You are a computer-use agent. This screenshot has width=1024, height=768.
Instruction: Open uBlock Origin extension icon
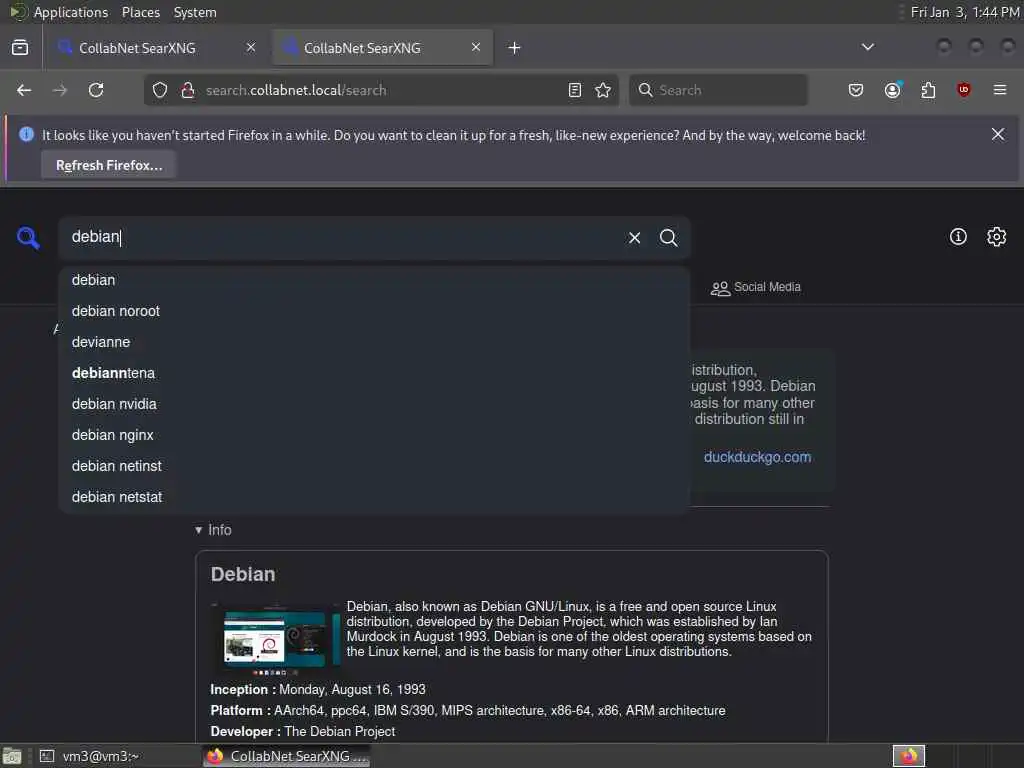point(963,90)
